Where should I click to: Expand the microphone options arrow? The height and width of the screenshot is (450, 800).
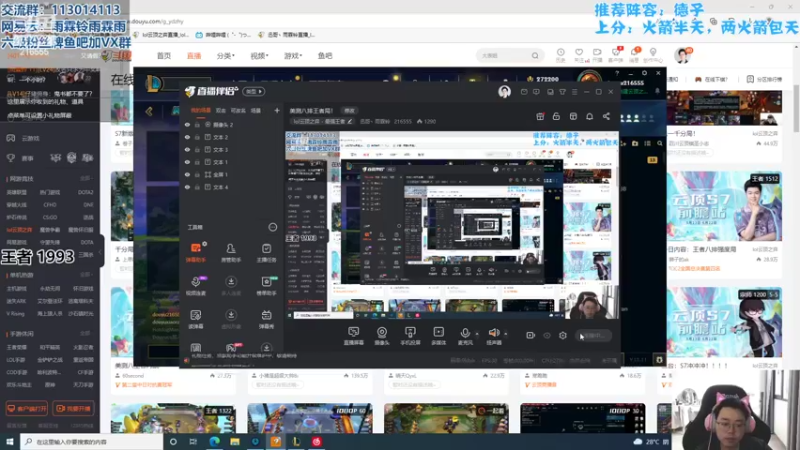(x=477, y=334)
